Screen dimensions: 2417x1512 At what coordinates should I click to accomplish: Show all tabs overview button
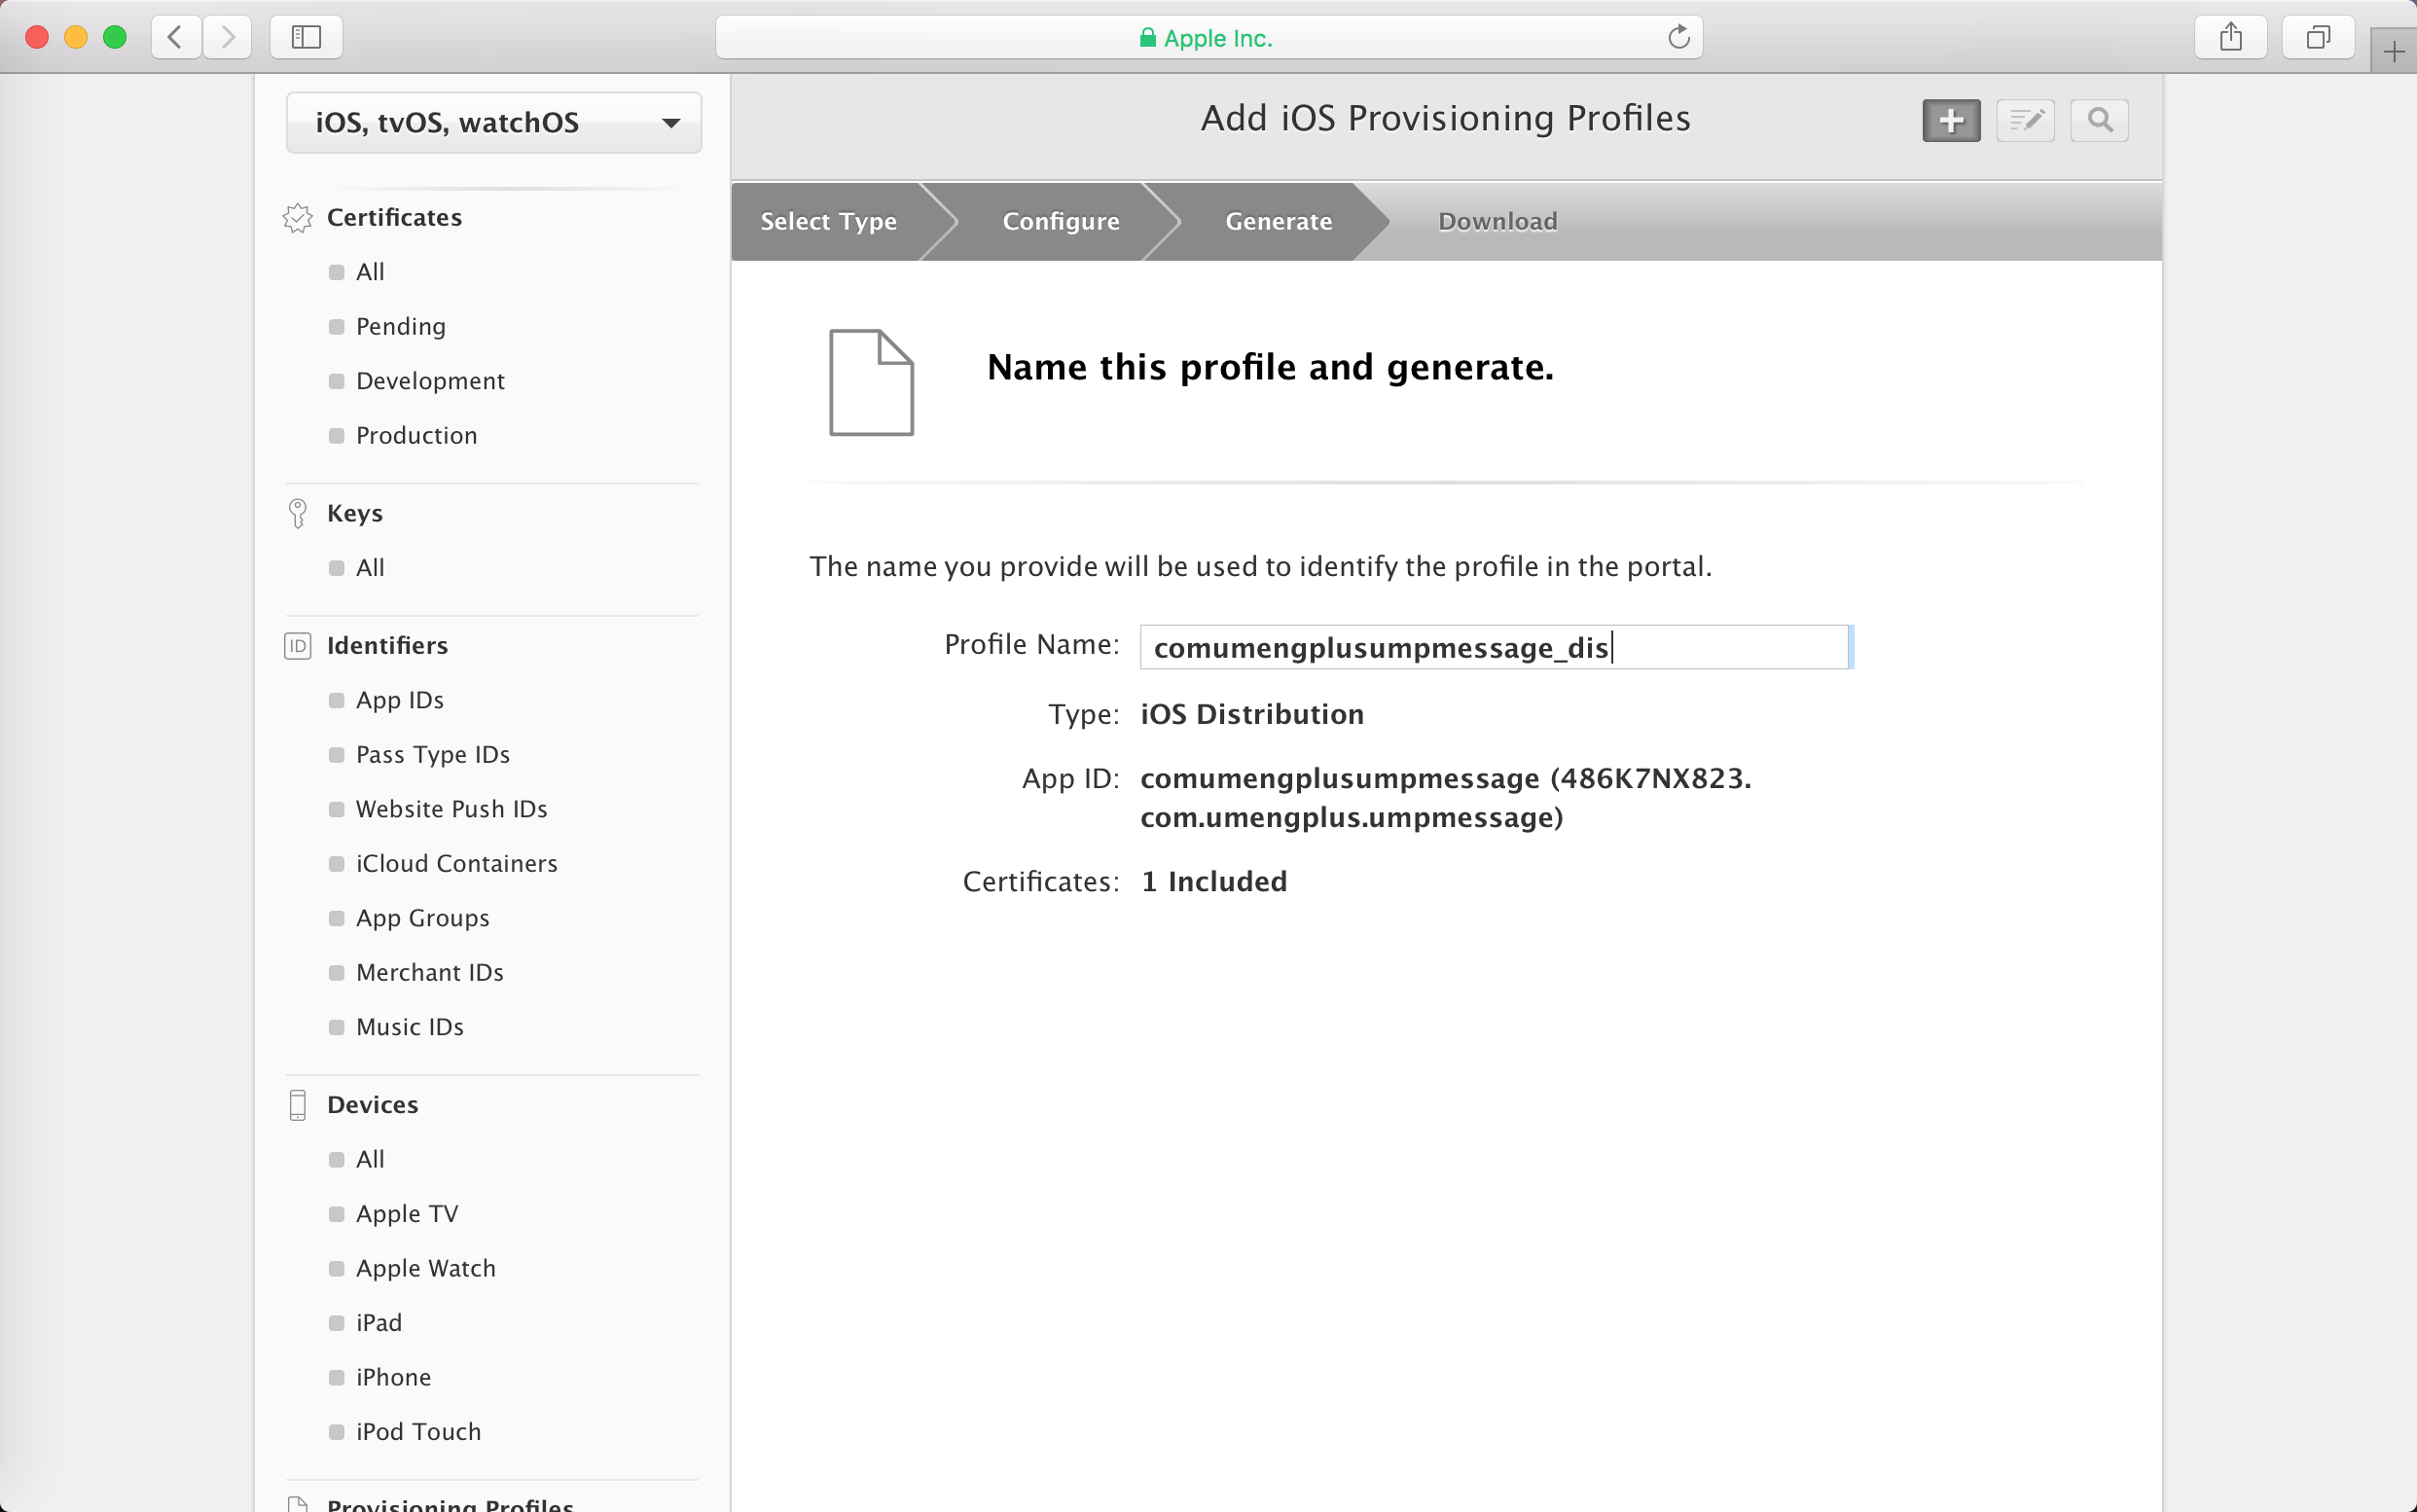coord(2318,38)
